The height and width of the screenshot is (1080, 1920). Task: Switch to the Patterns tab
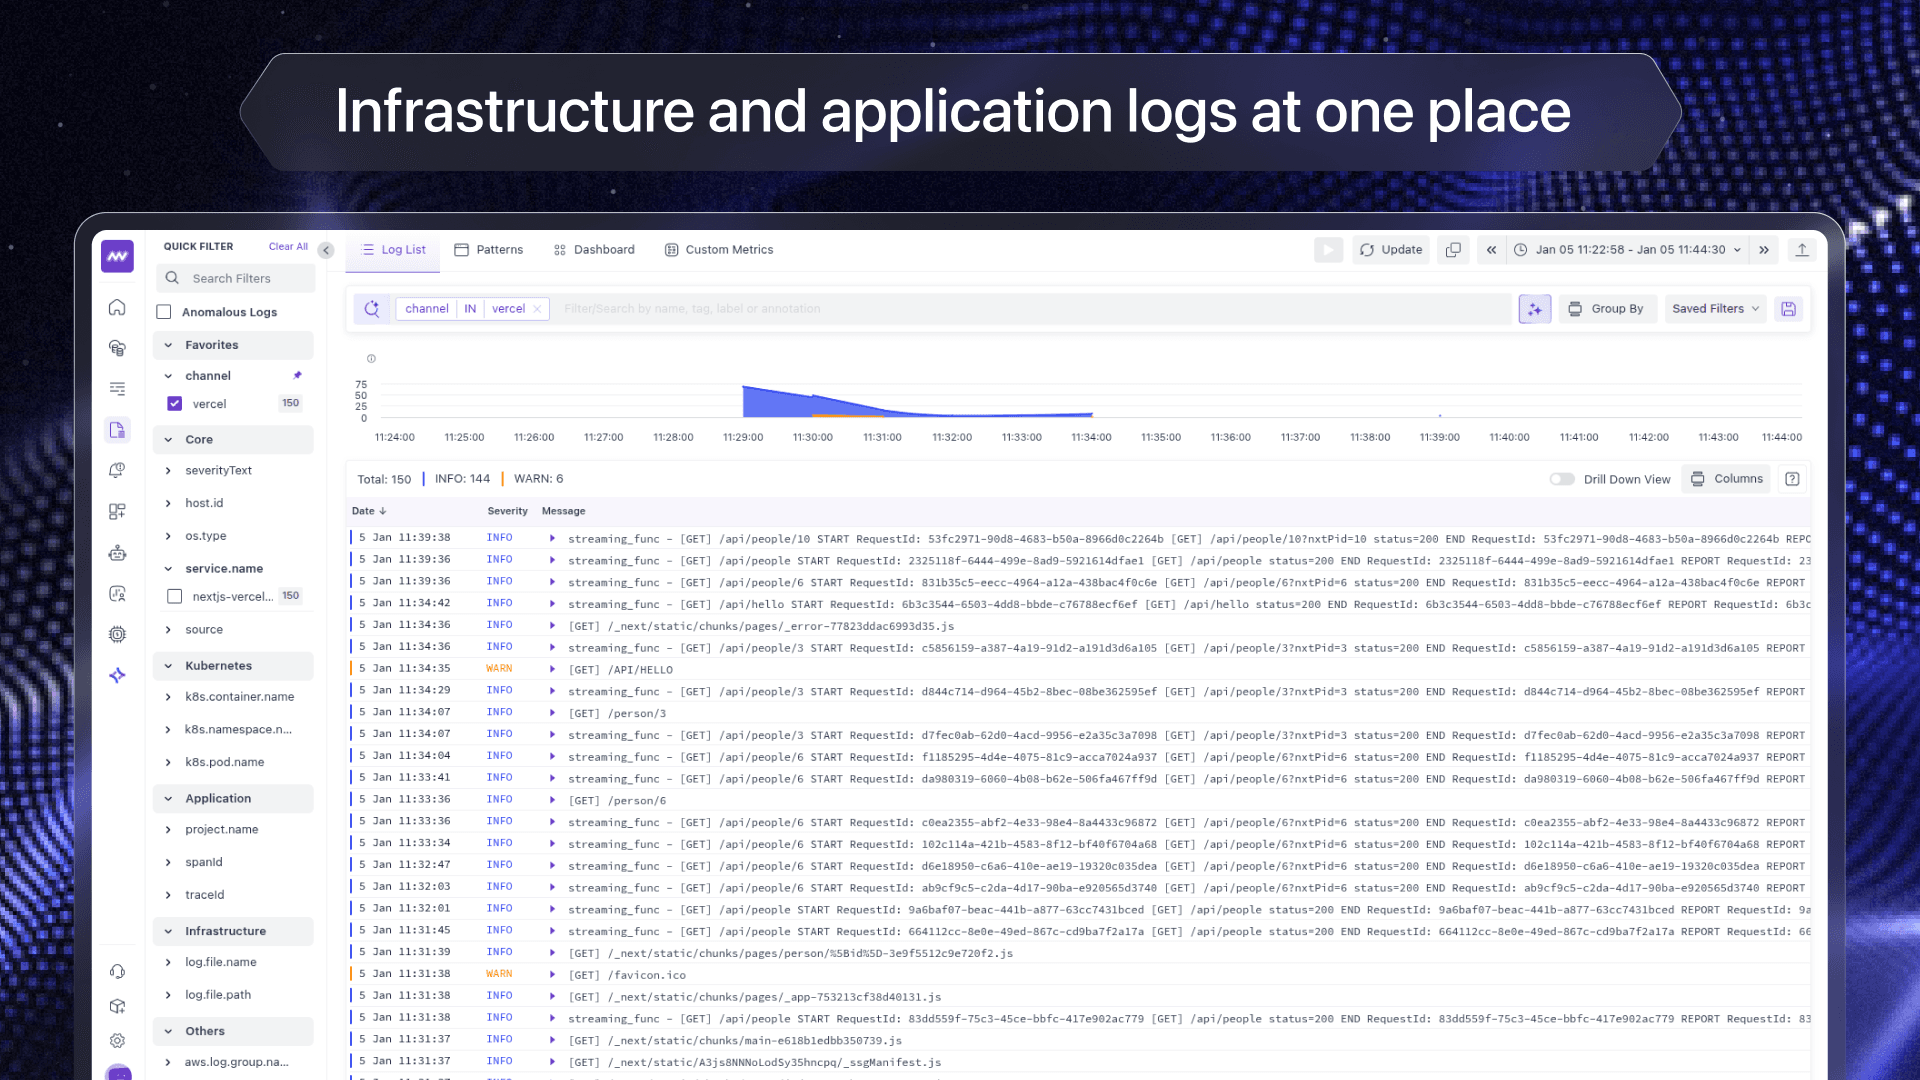point(489,250)
